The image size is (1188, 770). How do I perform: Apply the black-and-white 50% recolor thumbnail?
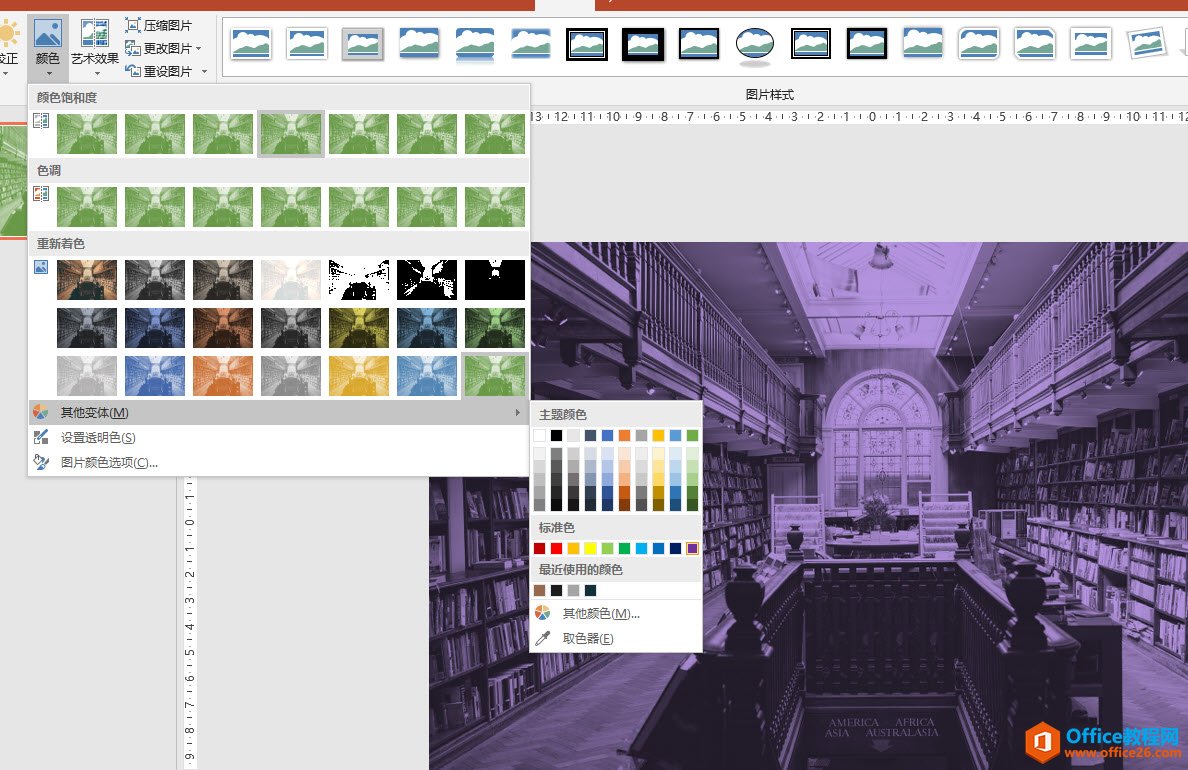(x=427, y=280)
